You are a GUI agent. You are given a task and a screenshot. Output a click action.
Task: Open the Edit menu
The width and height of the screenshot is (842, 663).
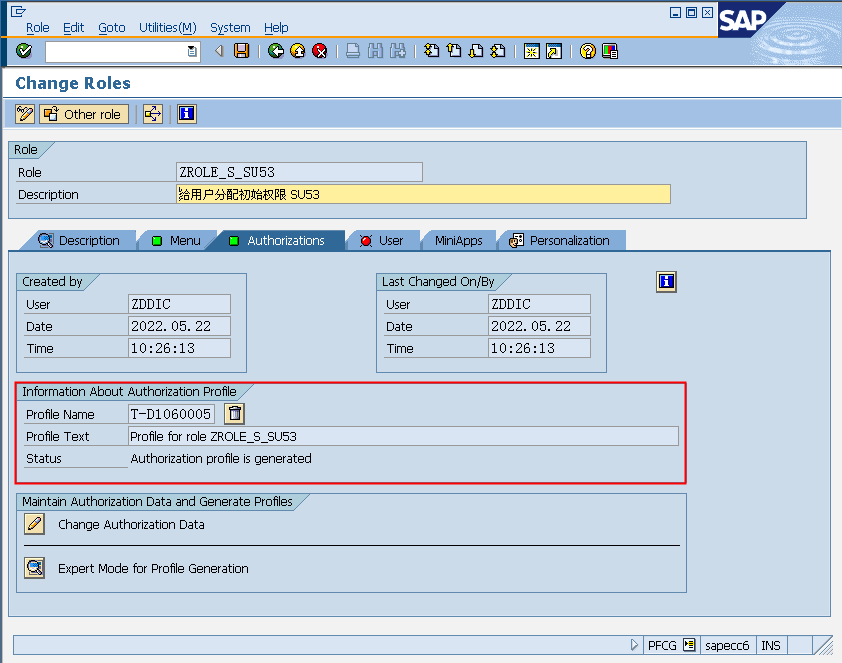pyautogui.click(x=74, y=27)
